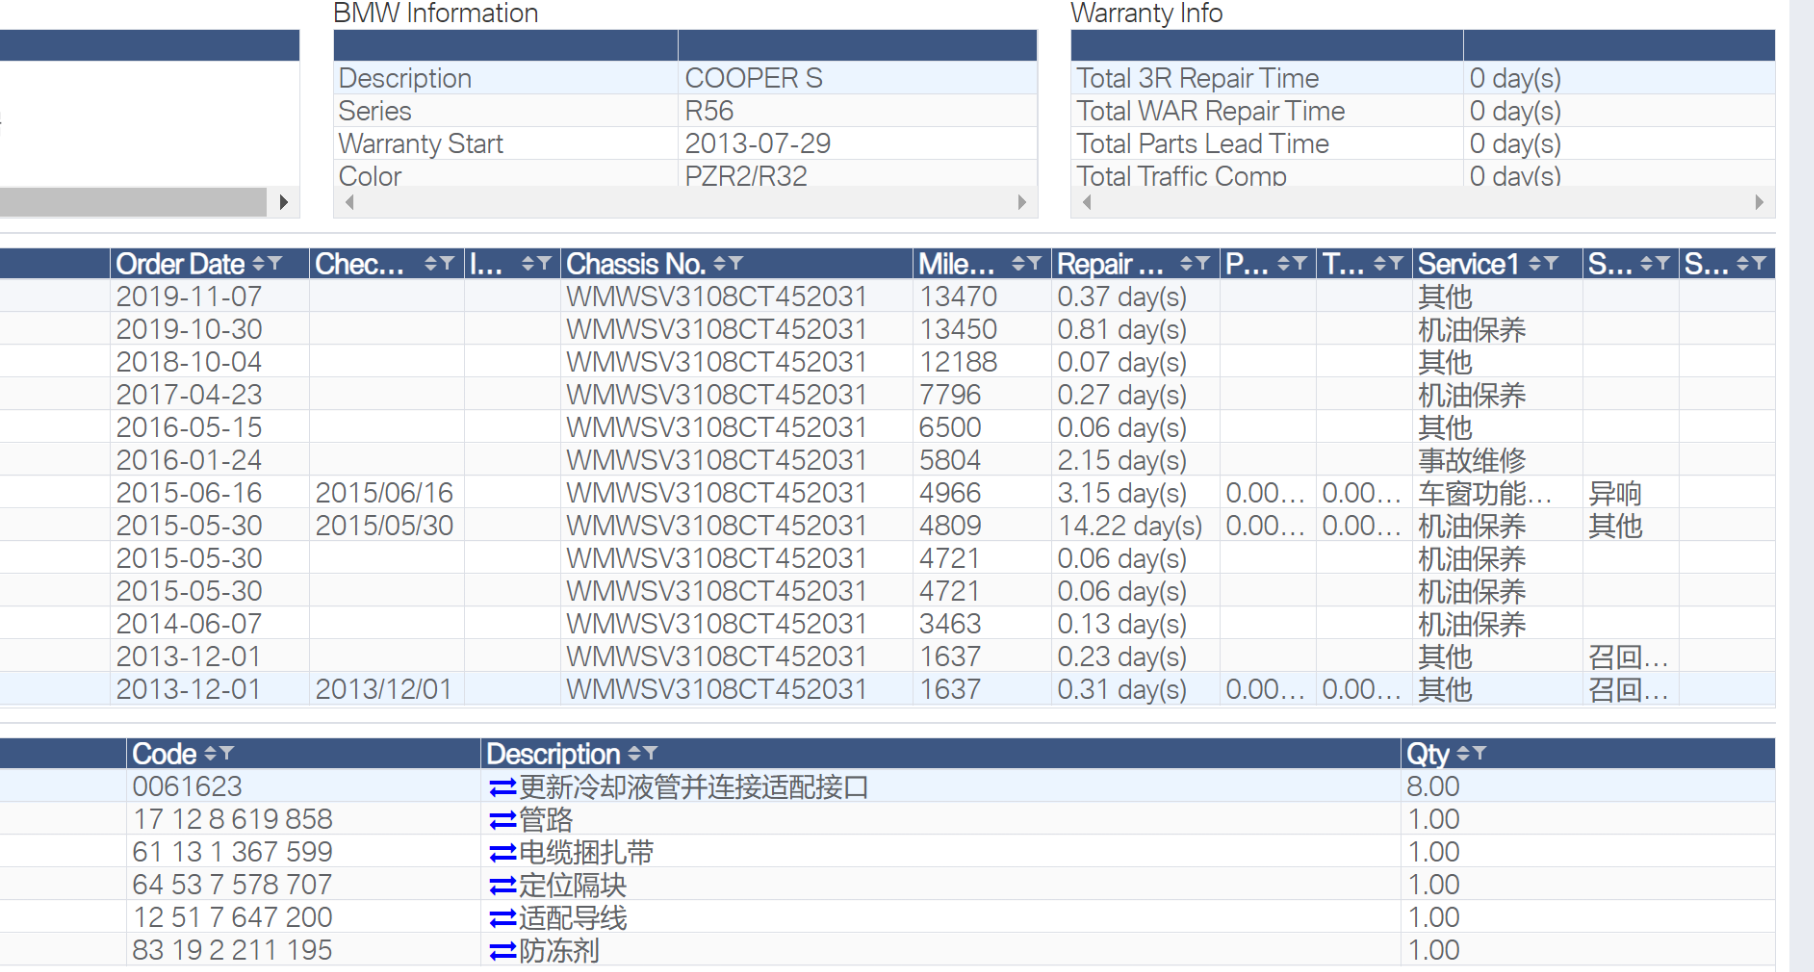
Task: Sort arrows on Chec... column header
Action: (x=431, y=264)
